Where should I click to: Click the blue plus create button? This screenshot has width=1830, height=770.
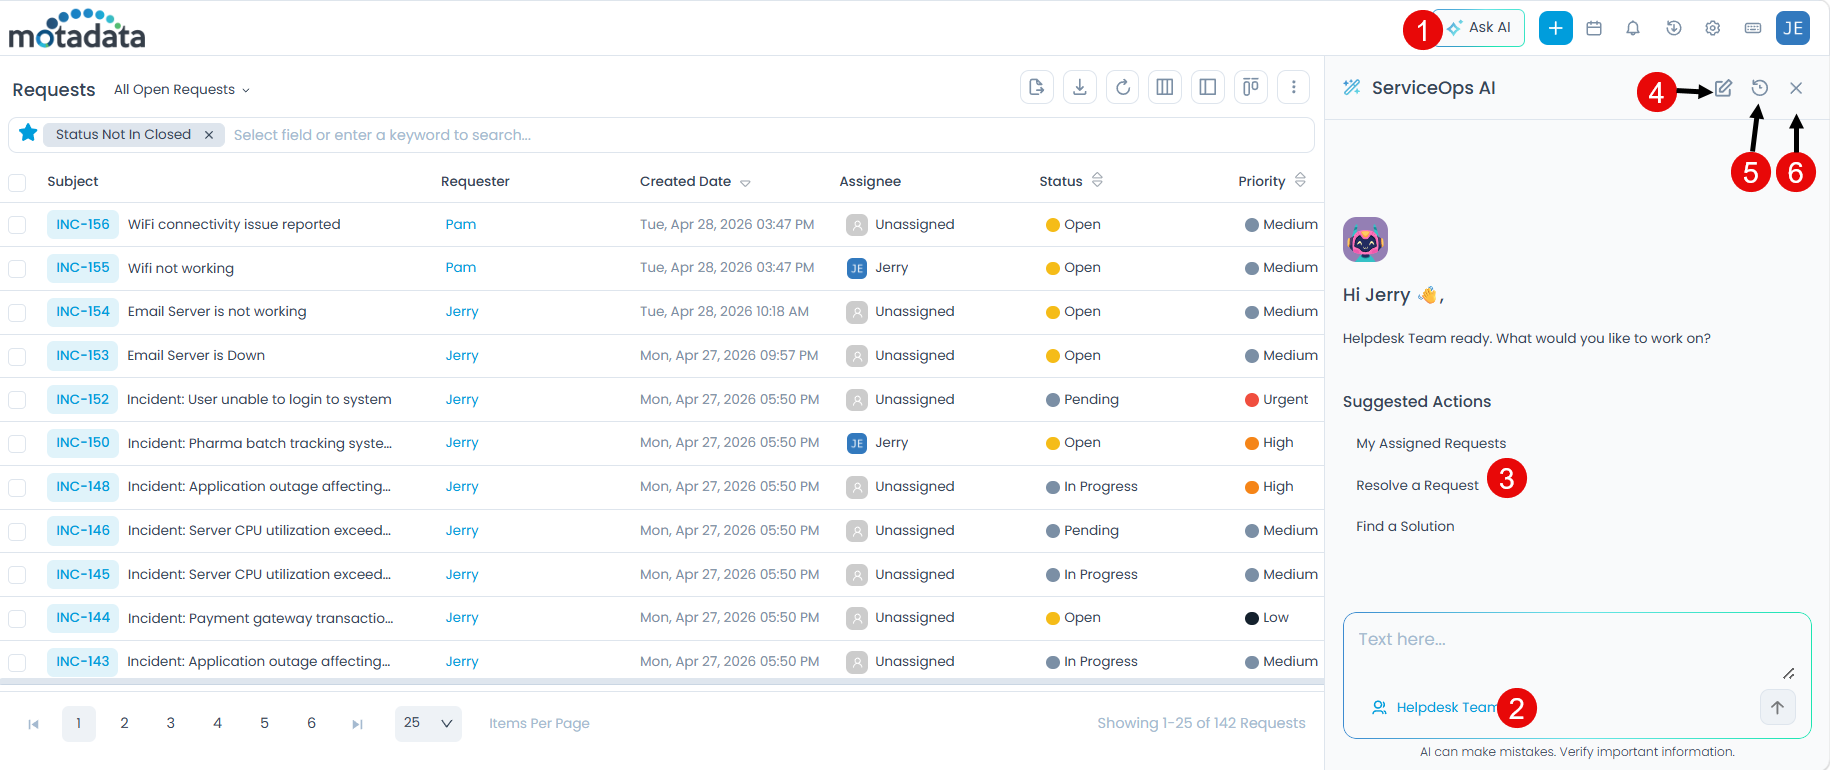click(x=1555, y=28)
